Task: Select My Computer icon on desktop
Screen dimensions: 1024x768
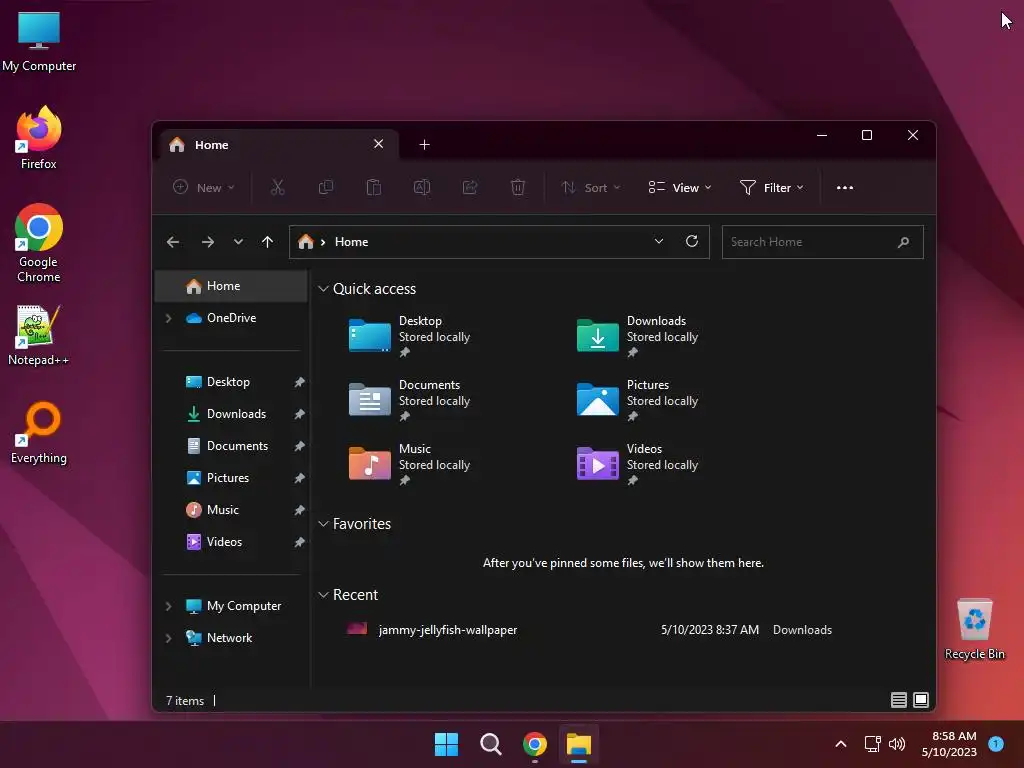Action: [x=39, y=42]
